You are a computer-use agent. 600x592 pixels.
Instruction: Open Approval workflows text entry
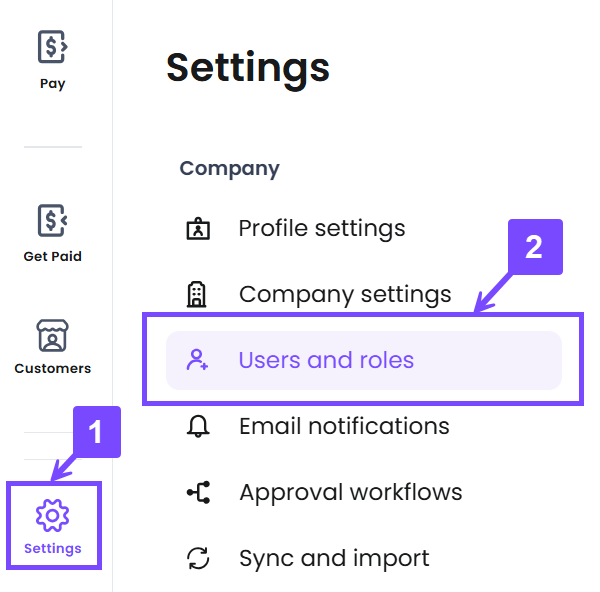tap(350, 492)
